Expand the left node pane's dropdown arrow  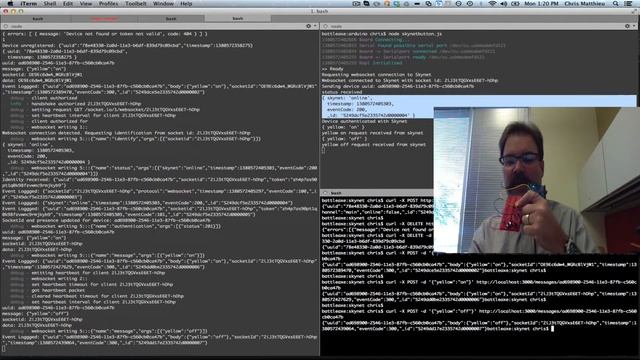click(315, 26)
